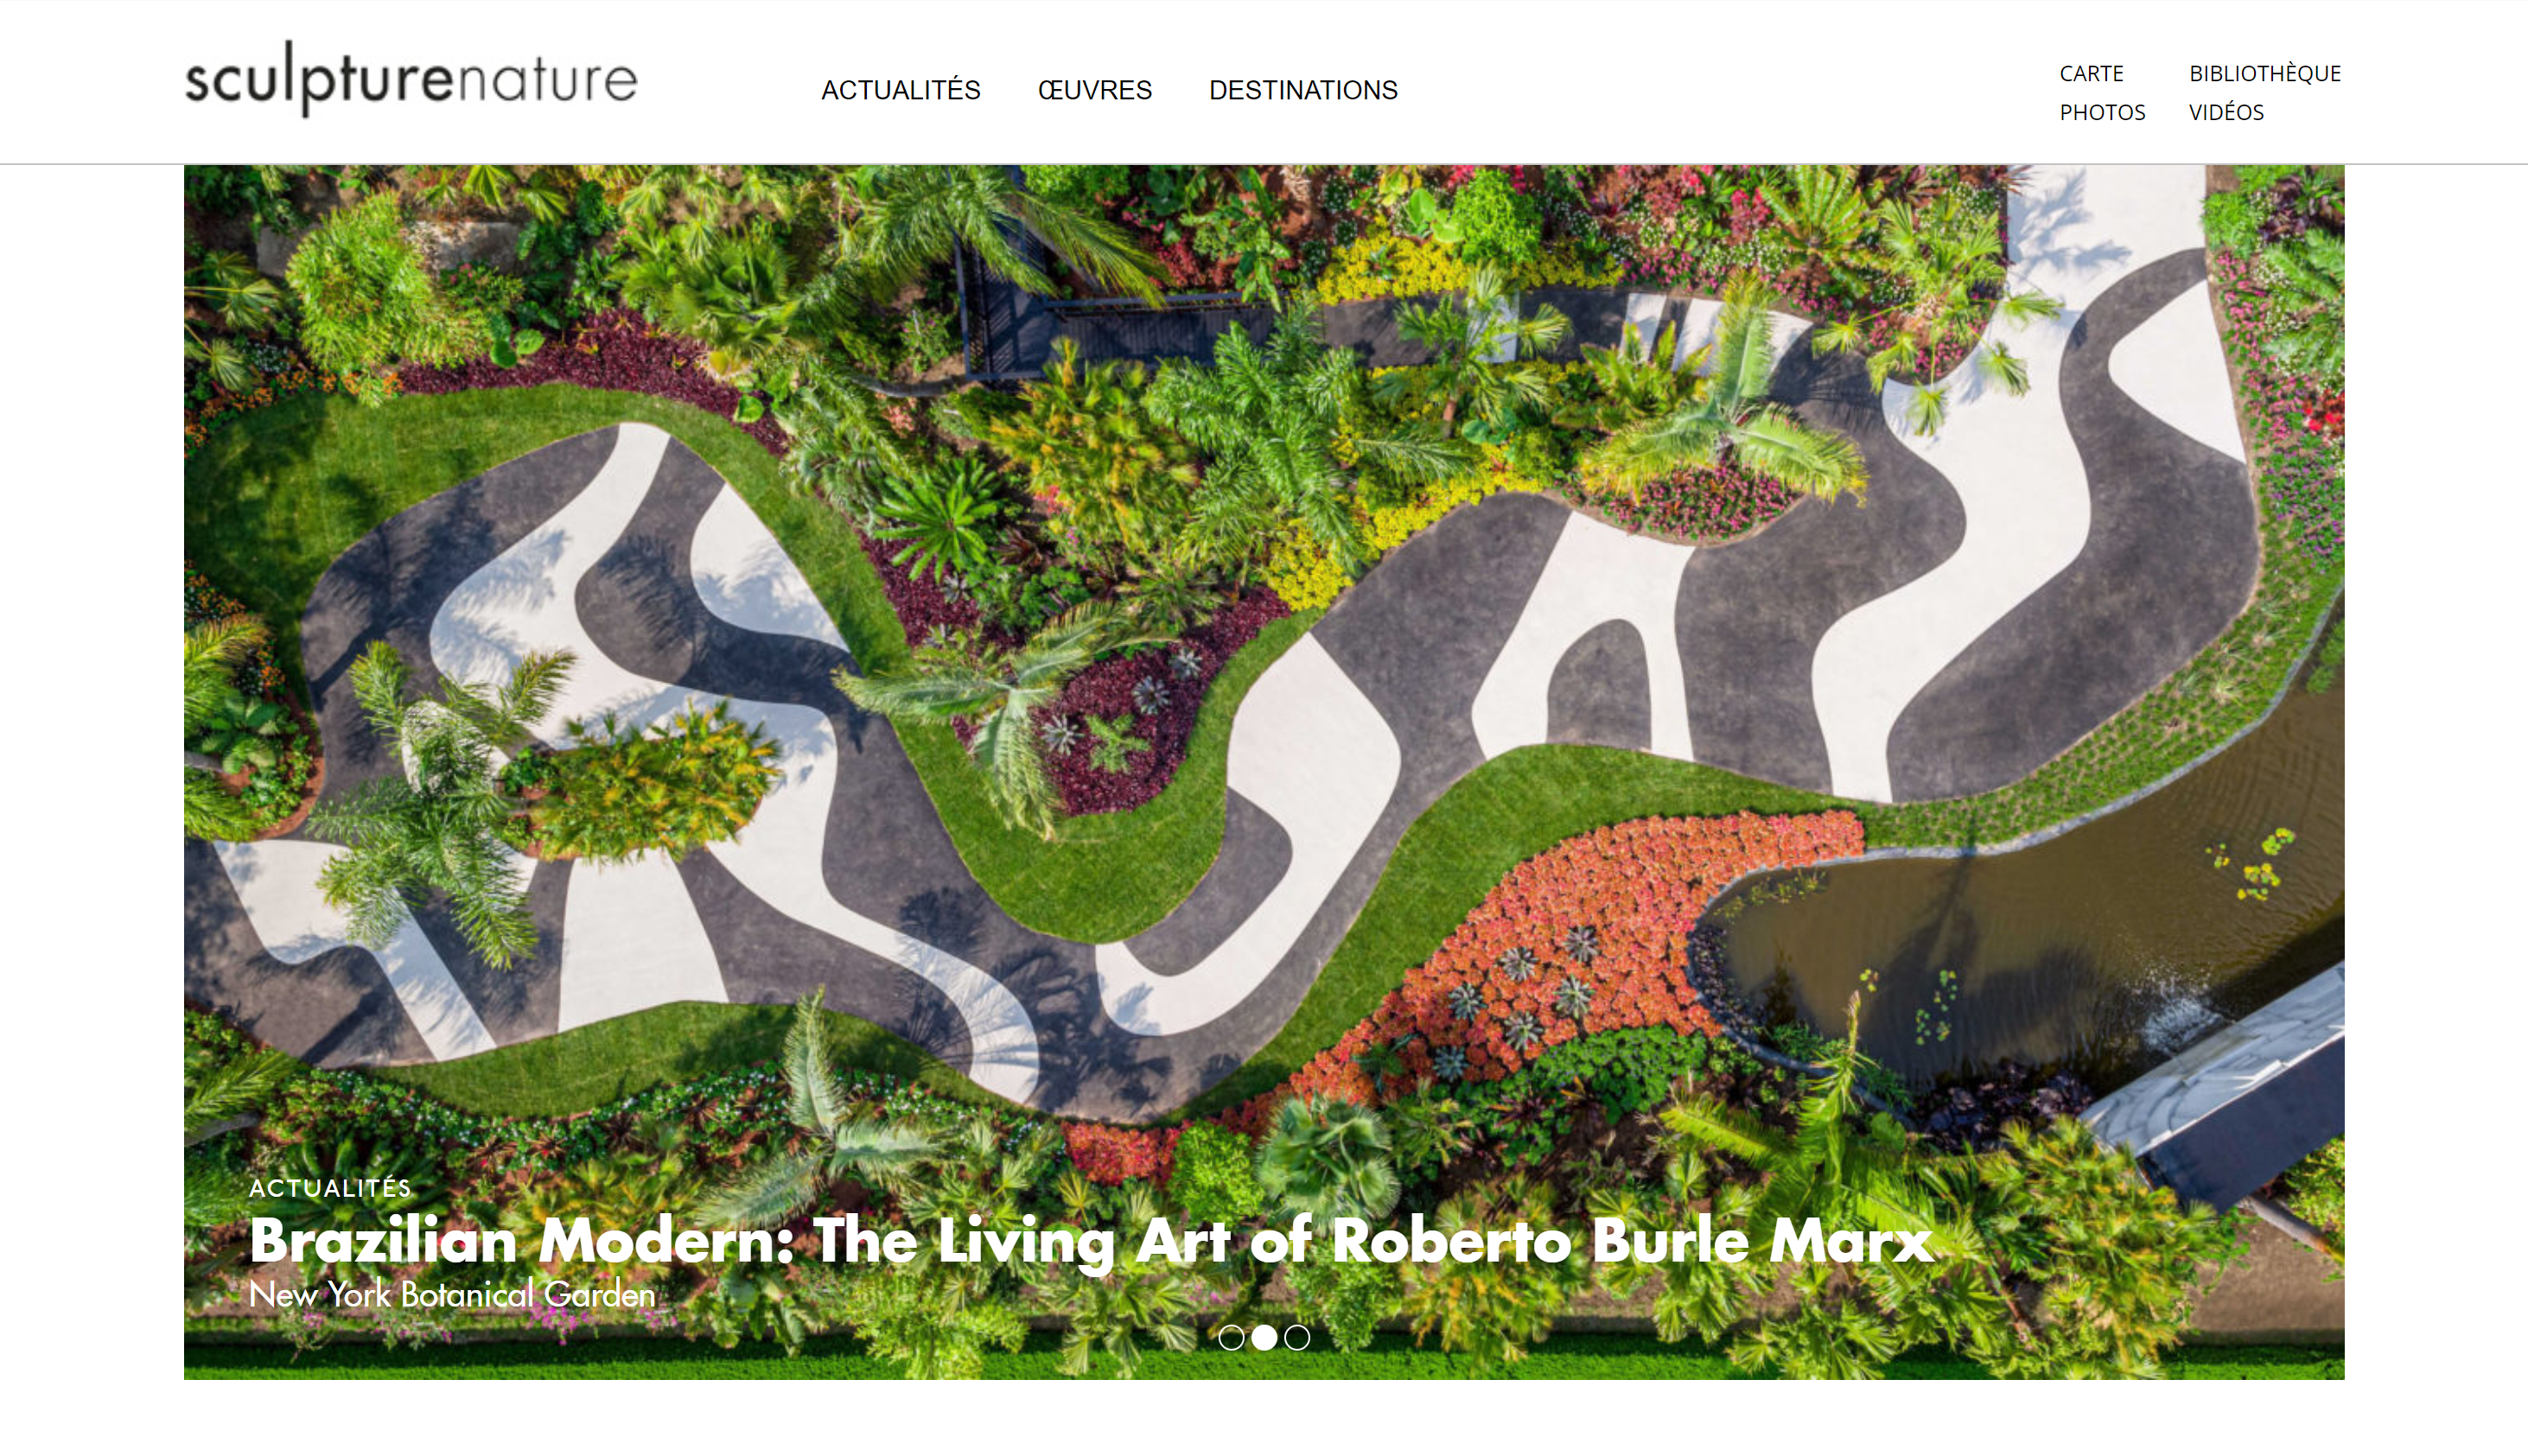Visit the BIBLIOTHÈQUE page
Screen dimensions: 2528x1456
(2264, 73)
